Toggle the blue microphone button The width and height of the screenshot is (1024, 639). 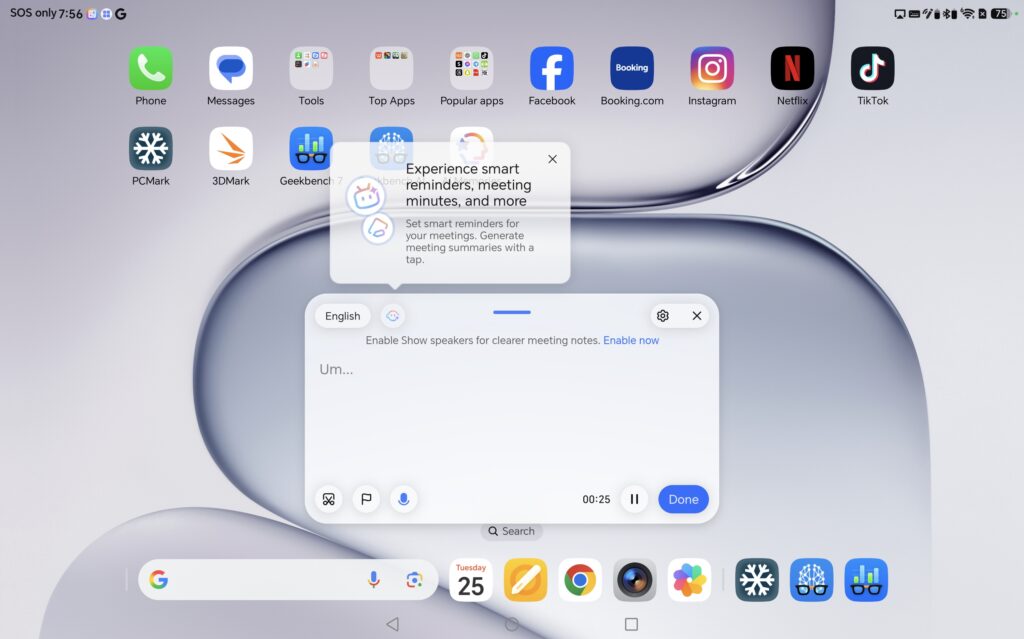click(x=404, y=499)
